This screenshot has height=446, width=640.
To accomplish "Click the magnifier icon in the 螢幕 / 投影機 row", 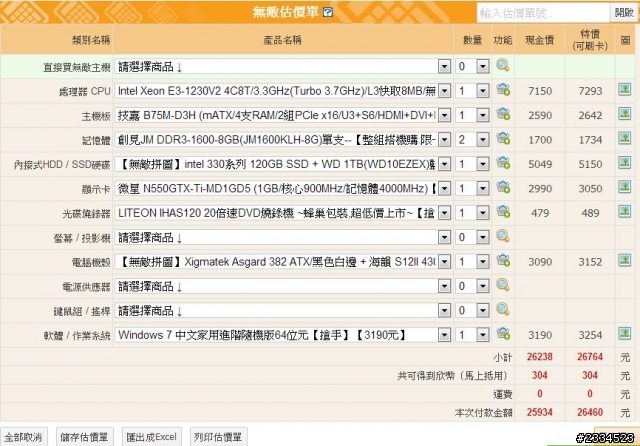I will 503,236.
